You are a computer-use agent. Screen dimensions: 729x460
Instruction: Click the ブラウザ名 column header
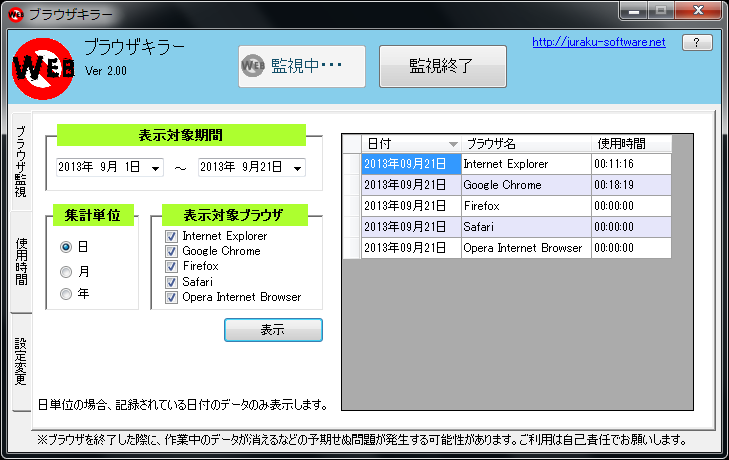526,144
